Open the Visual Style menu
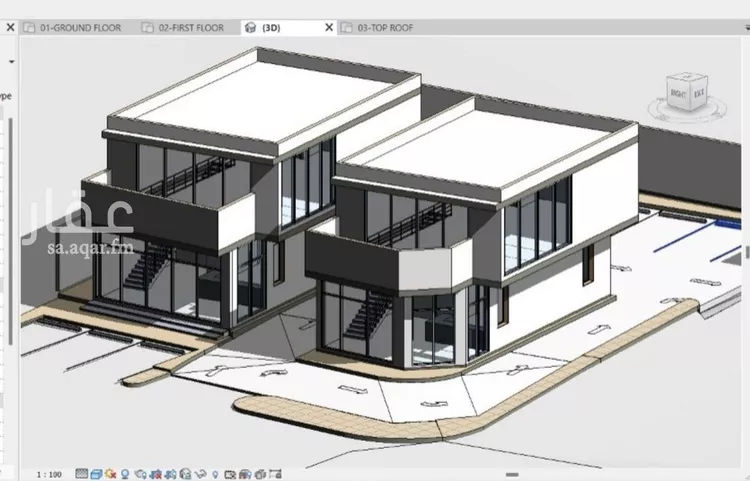The height and width of the screenshot is (481, 750). [96, 473]
